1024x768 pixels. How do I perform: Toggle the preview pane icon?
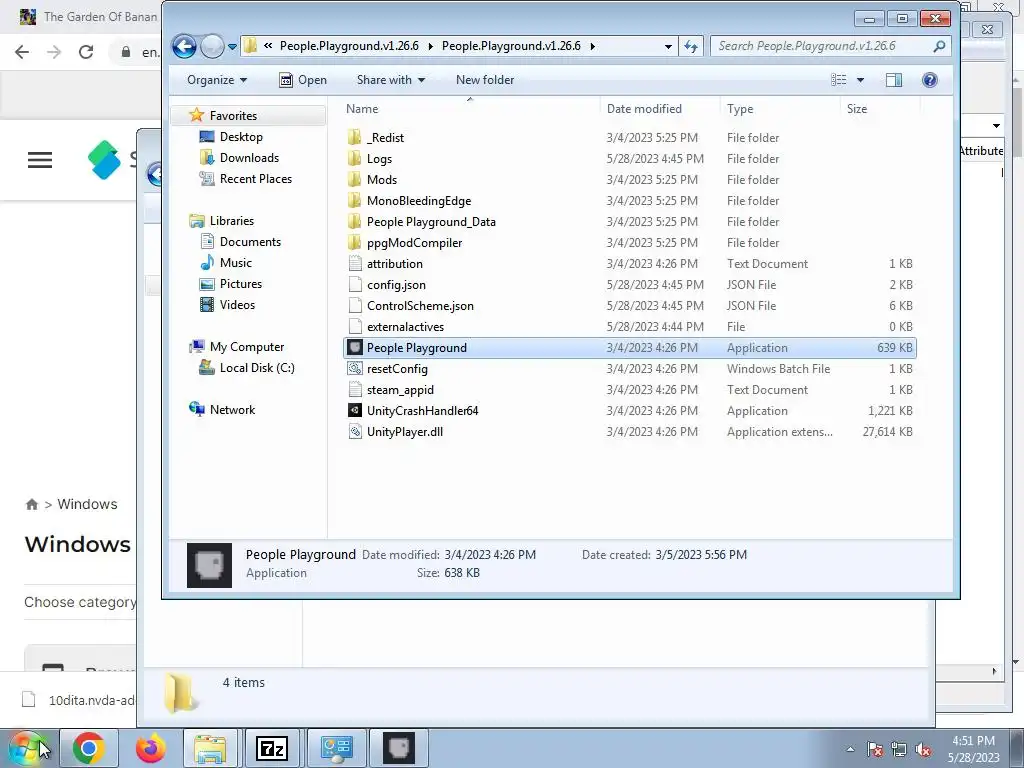click(x=893, y=80)
